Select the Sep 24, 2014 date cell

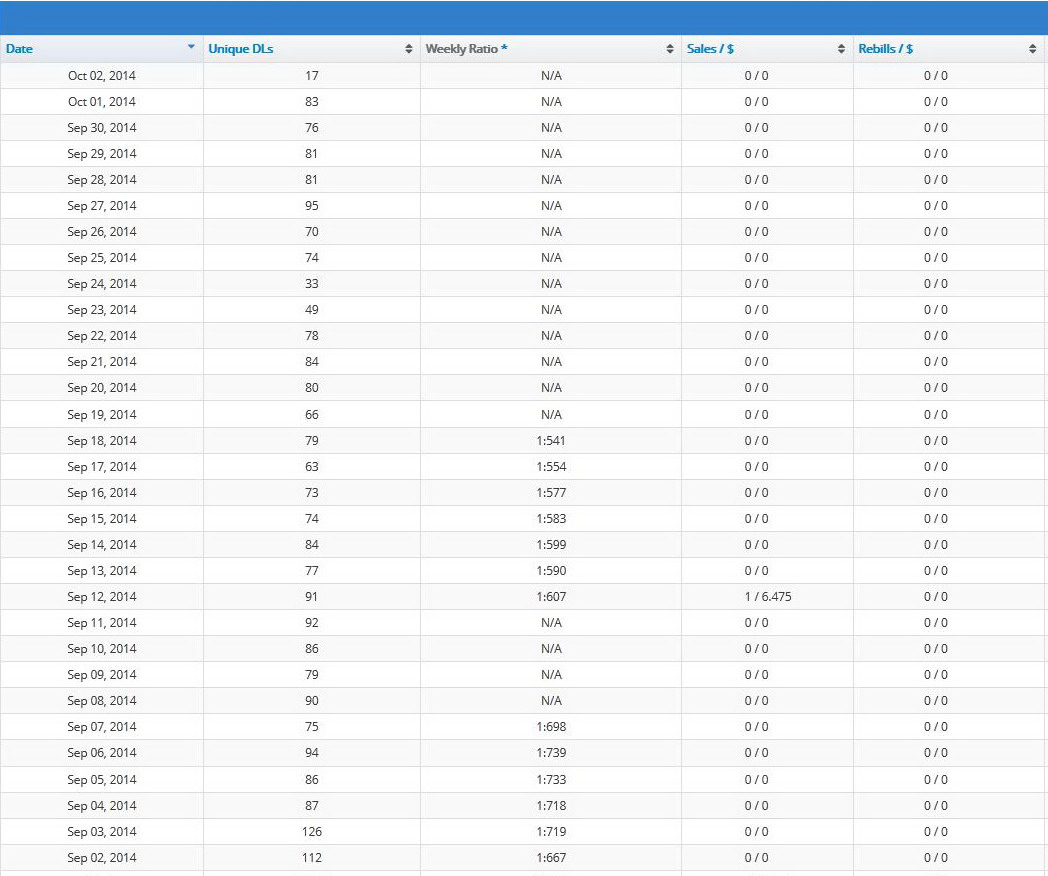tap(102, 284)
